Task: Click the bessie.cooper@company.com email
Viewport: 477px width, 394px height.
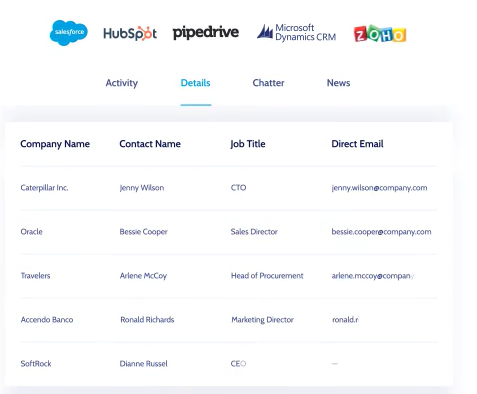Action: click(381, 232)
